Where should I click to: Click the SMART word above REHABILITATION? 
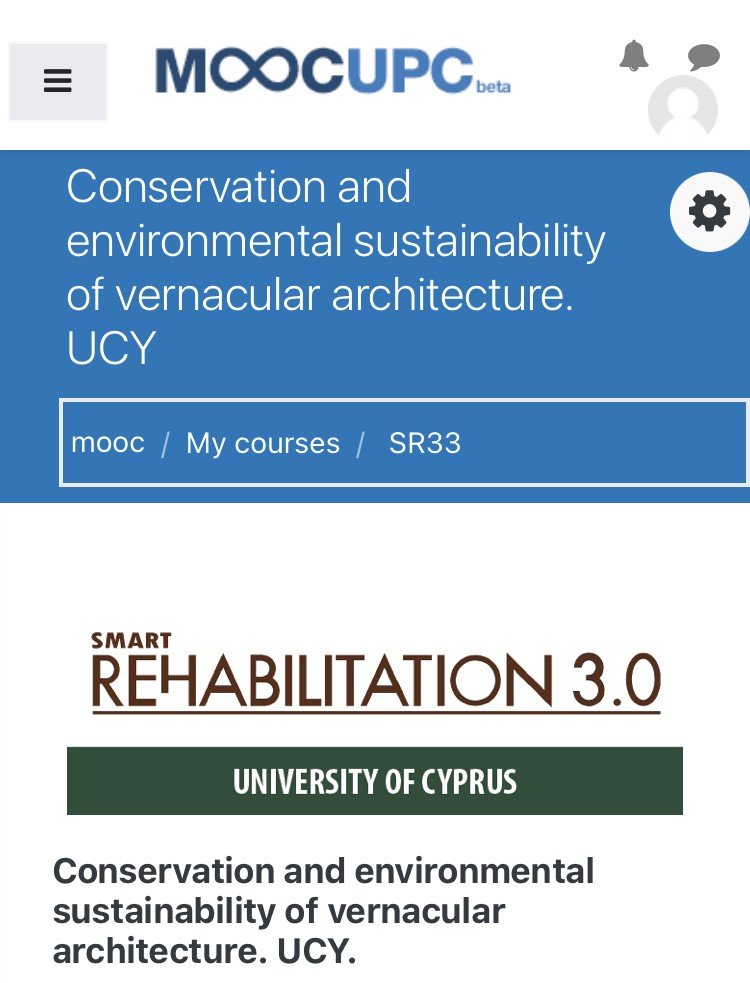point(131,641)
